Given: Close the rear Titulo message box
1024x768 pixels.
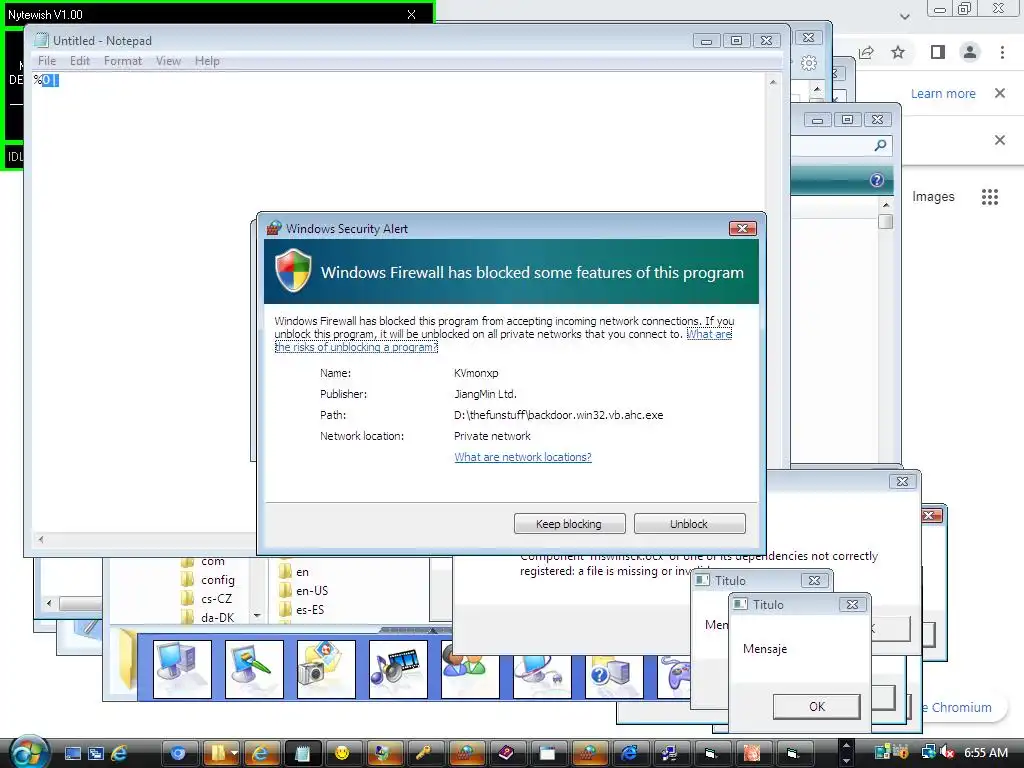Looking at the screenshot, I should pyautogui.click(x=814, y=581).
